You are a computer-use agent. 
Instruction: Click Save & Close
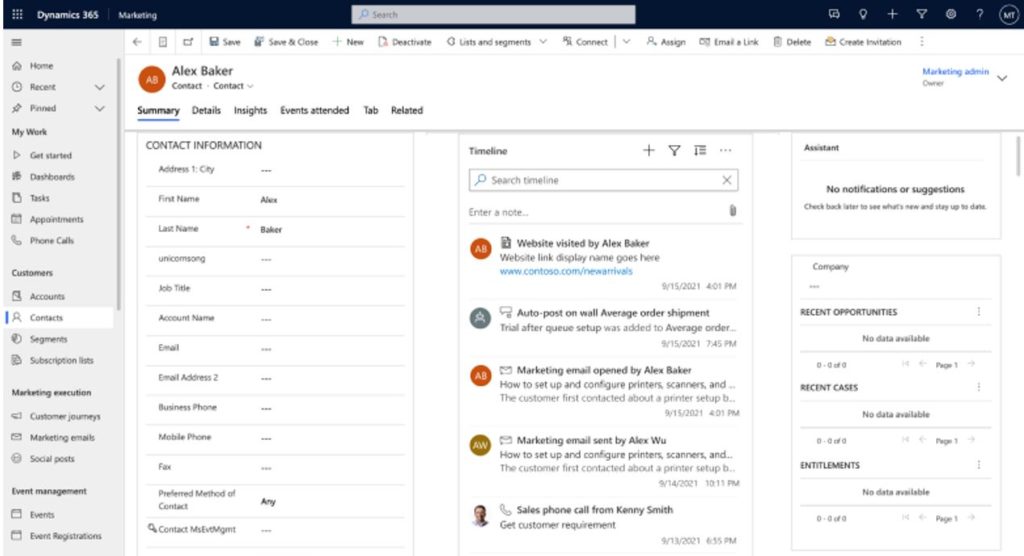286,42
